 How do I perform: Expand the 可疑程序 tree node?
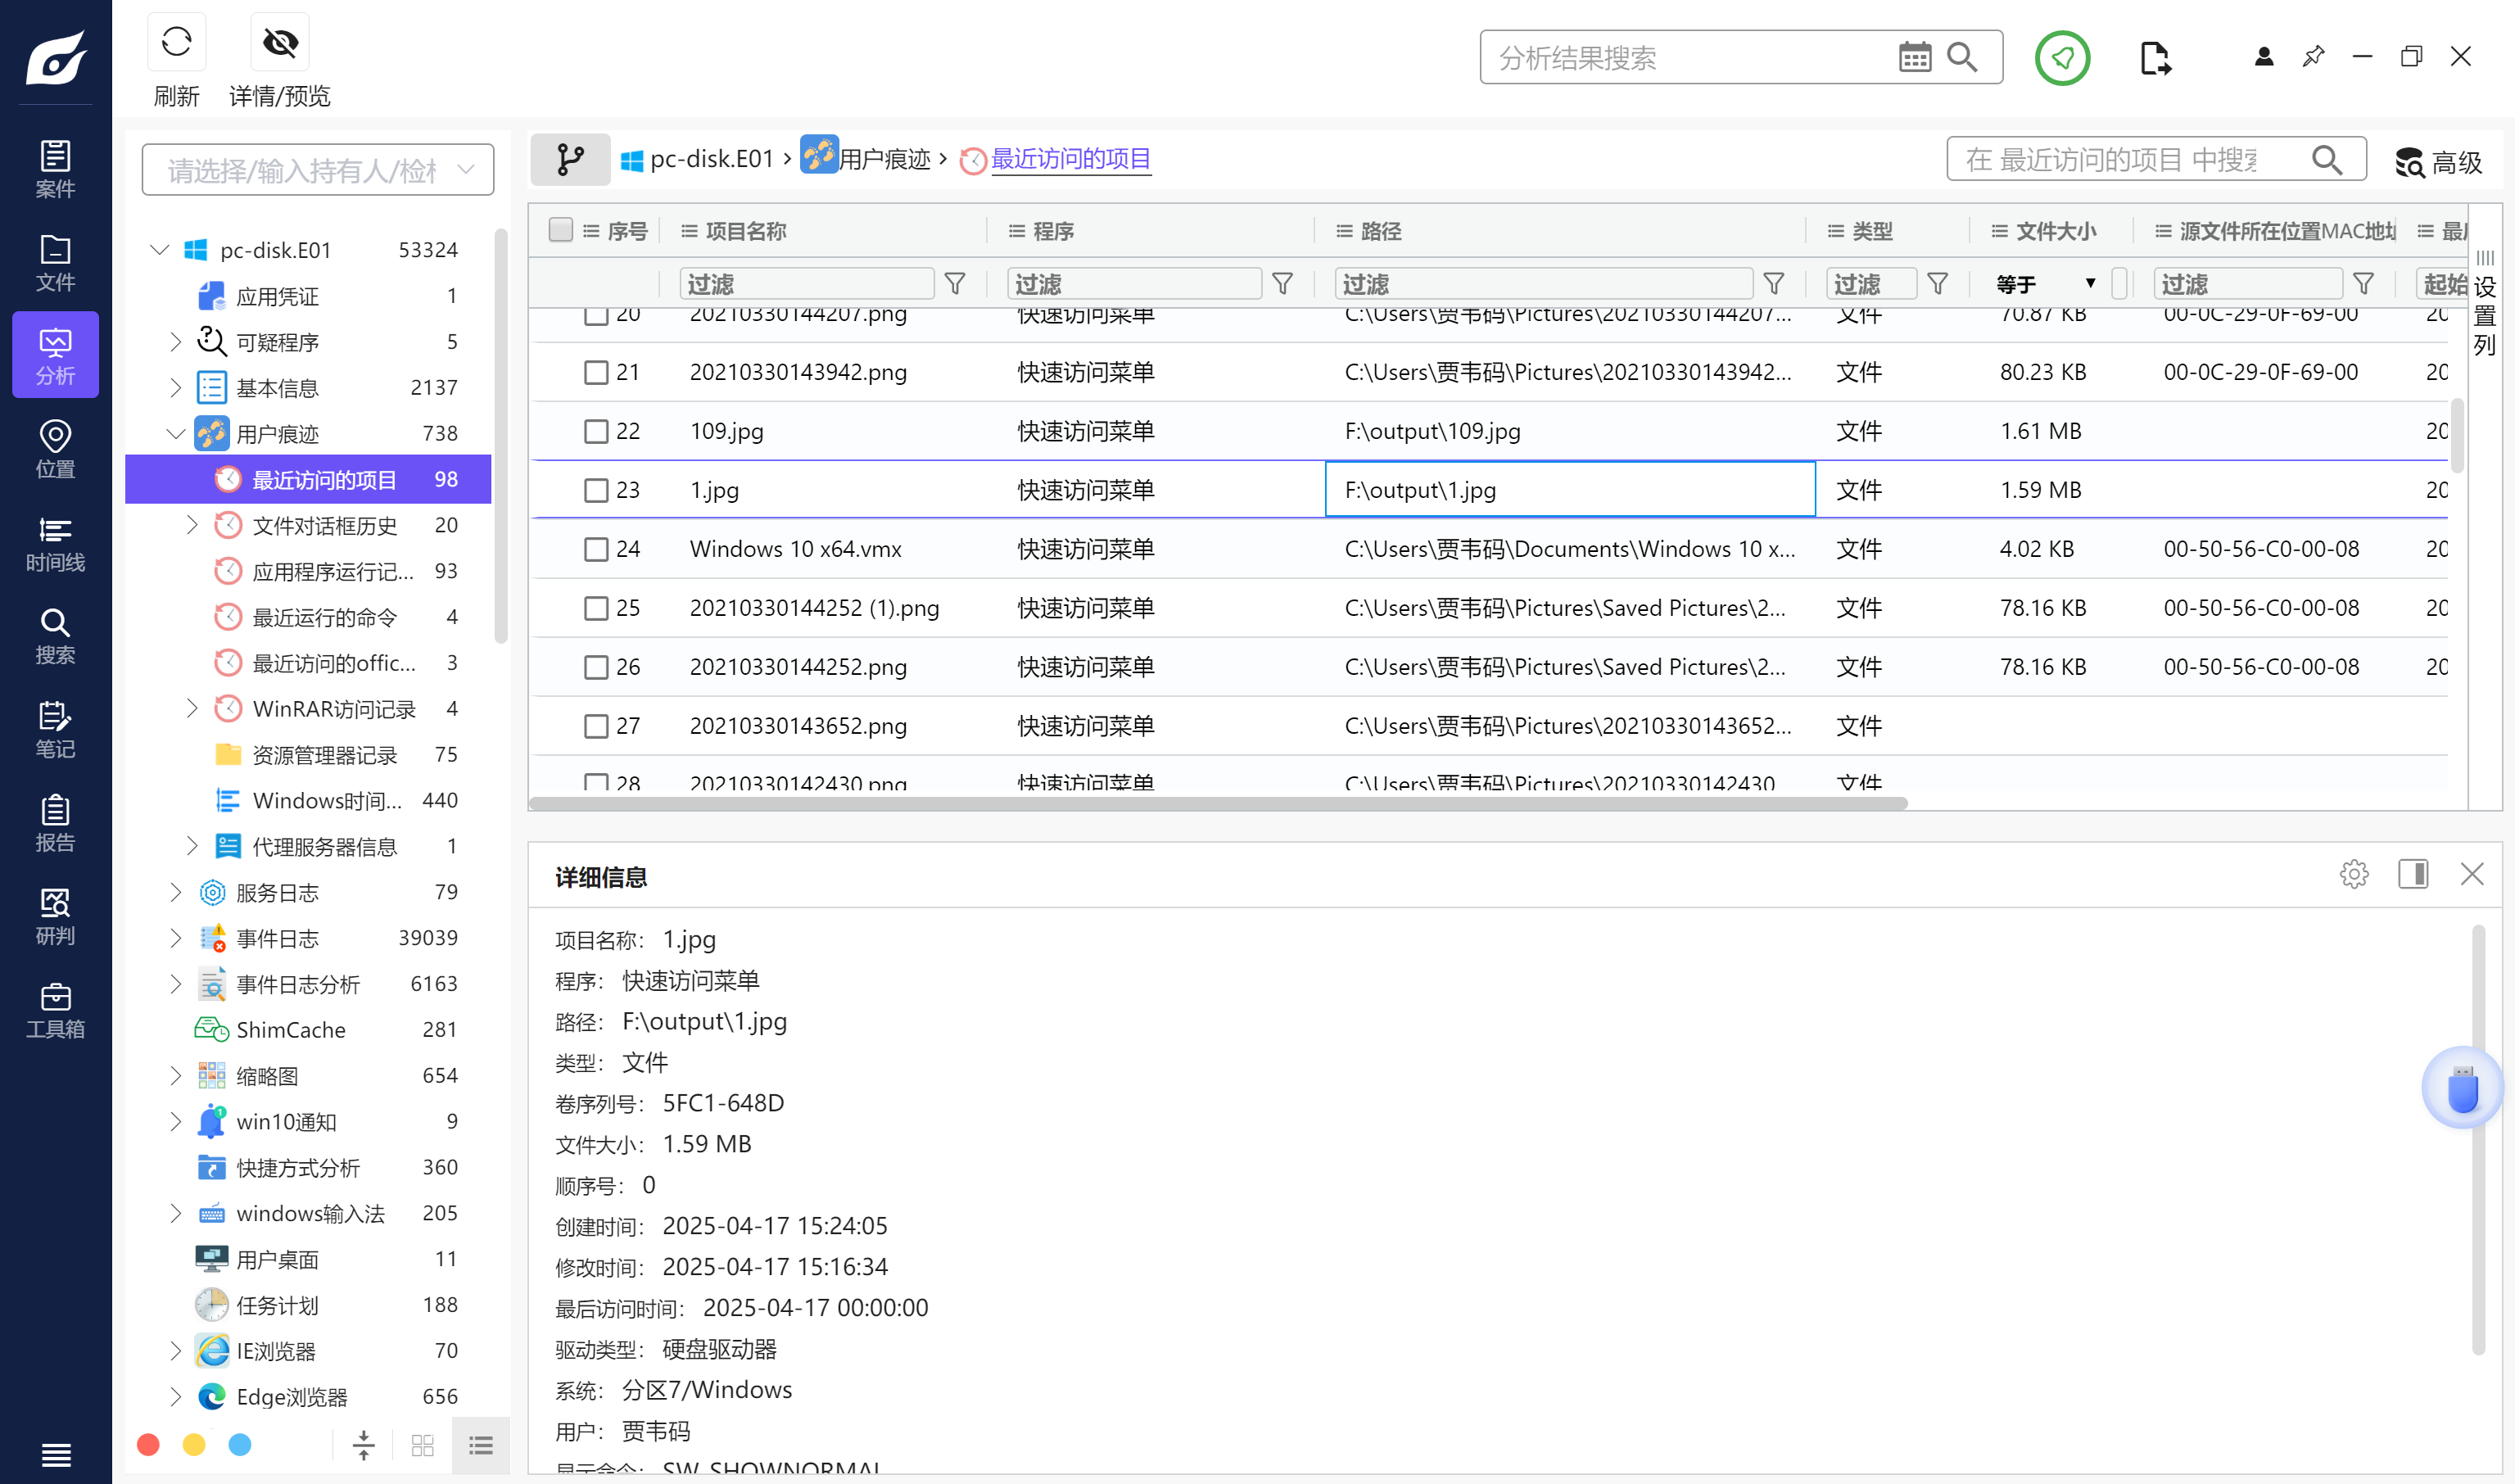click(176, 341)
